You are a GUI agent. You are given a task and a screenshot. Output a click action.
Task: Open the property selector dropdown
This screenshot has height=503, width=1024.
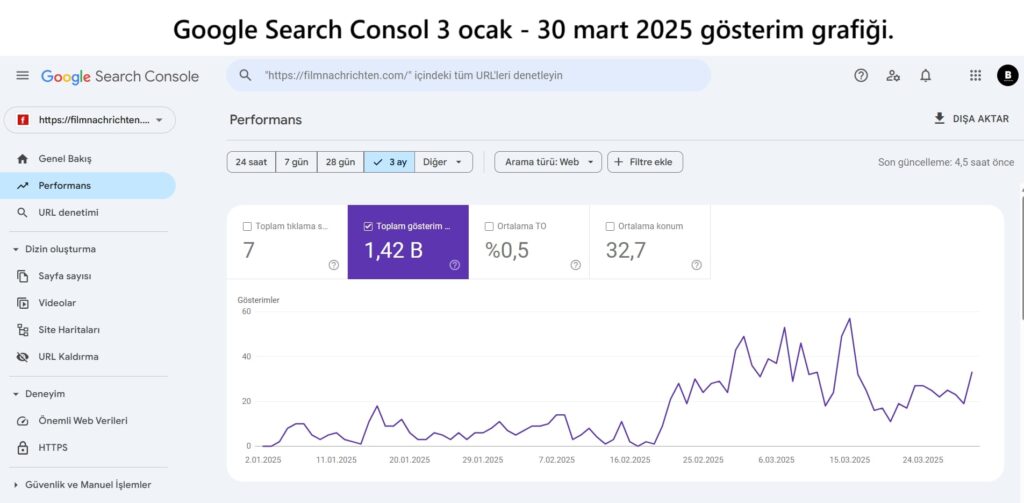pos(90,120)
